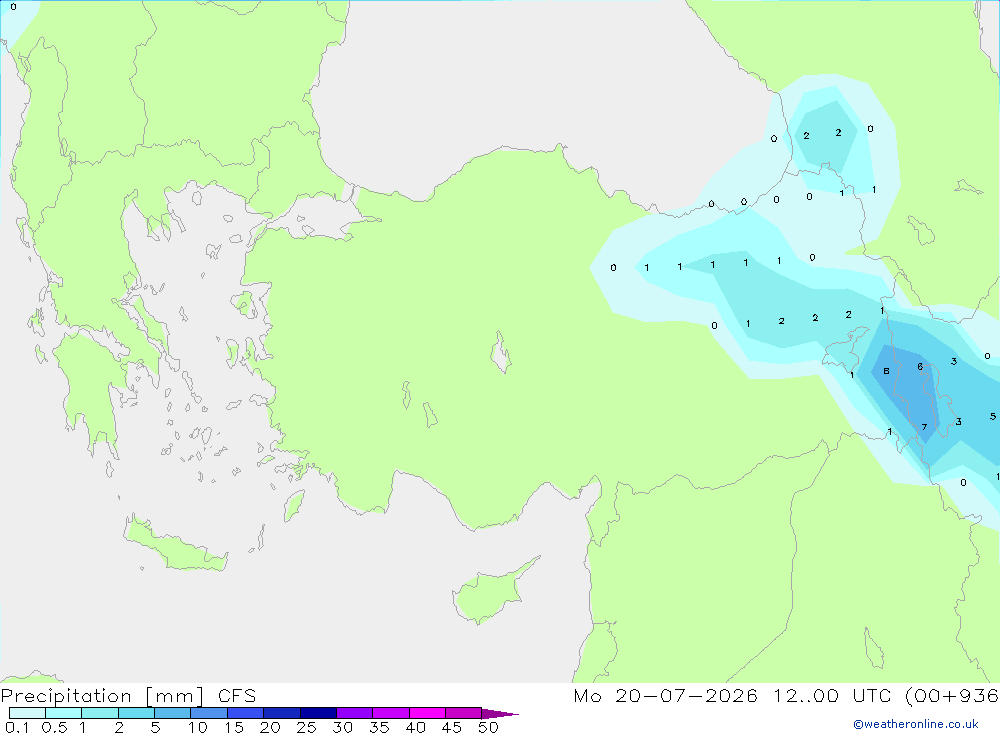Image resolution: width=1000 pixels, height=733 pixels.
Task: Choose the 40–45 mm magenta legend swatch
Action: (x=427, y=713)
